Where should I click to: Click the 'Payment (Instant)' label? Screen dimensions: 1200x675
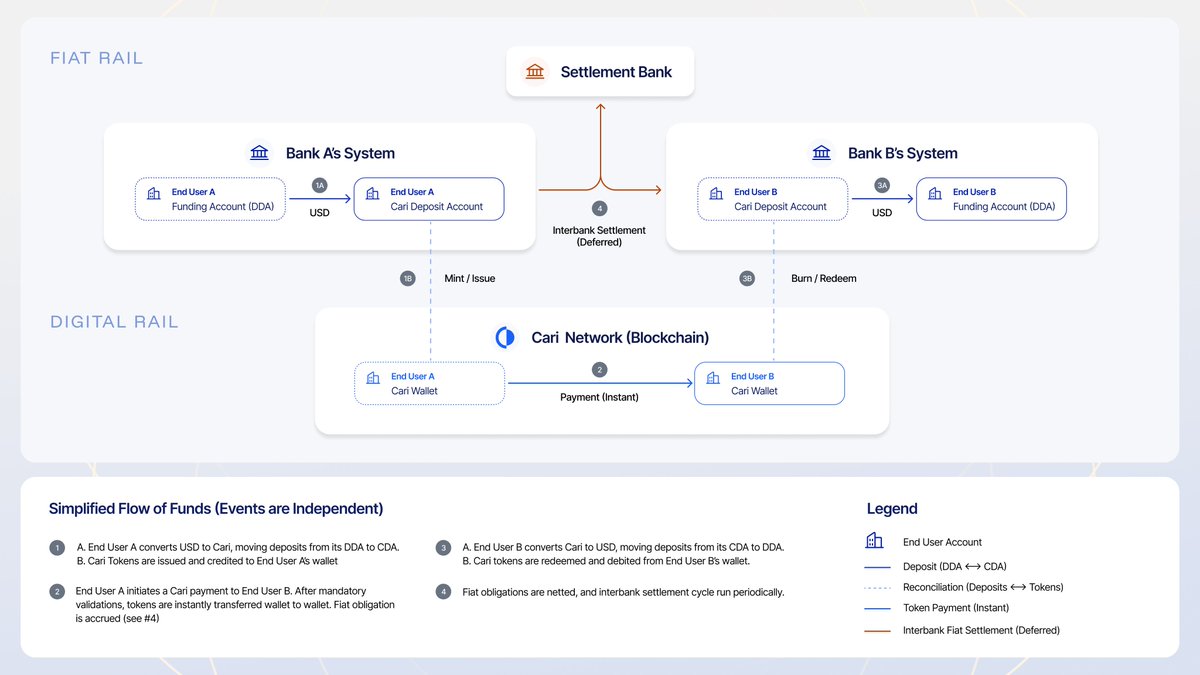pos(599,397)
